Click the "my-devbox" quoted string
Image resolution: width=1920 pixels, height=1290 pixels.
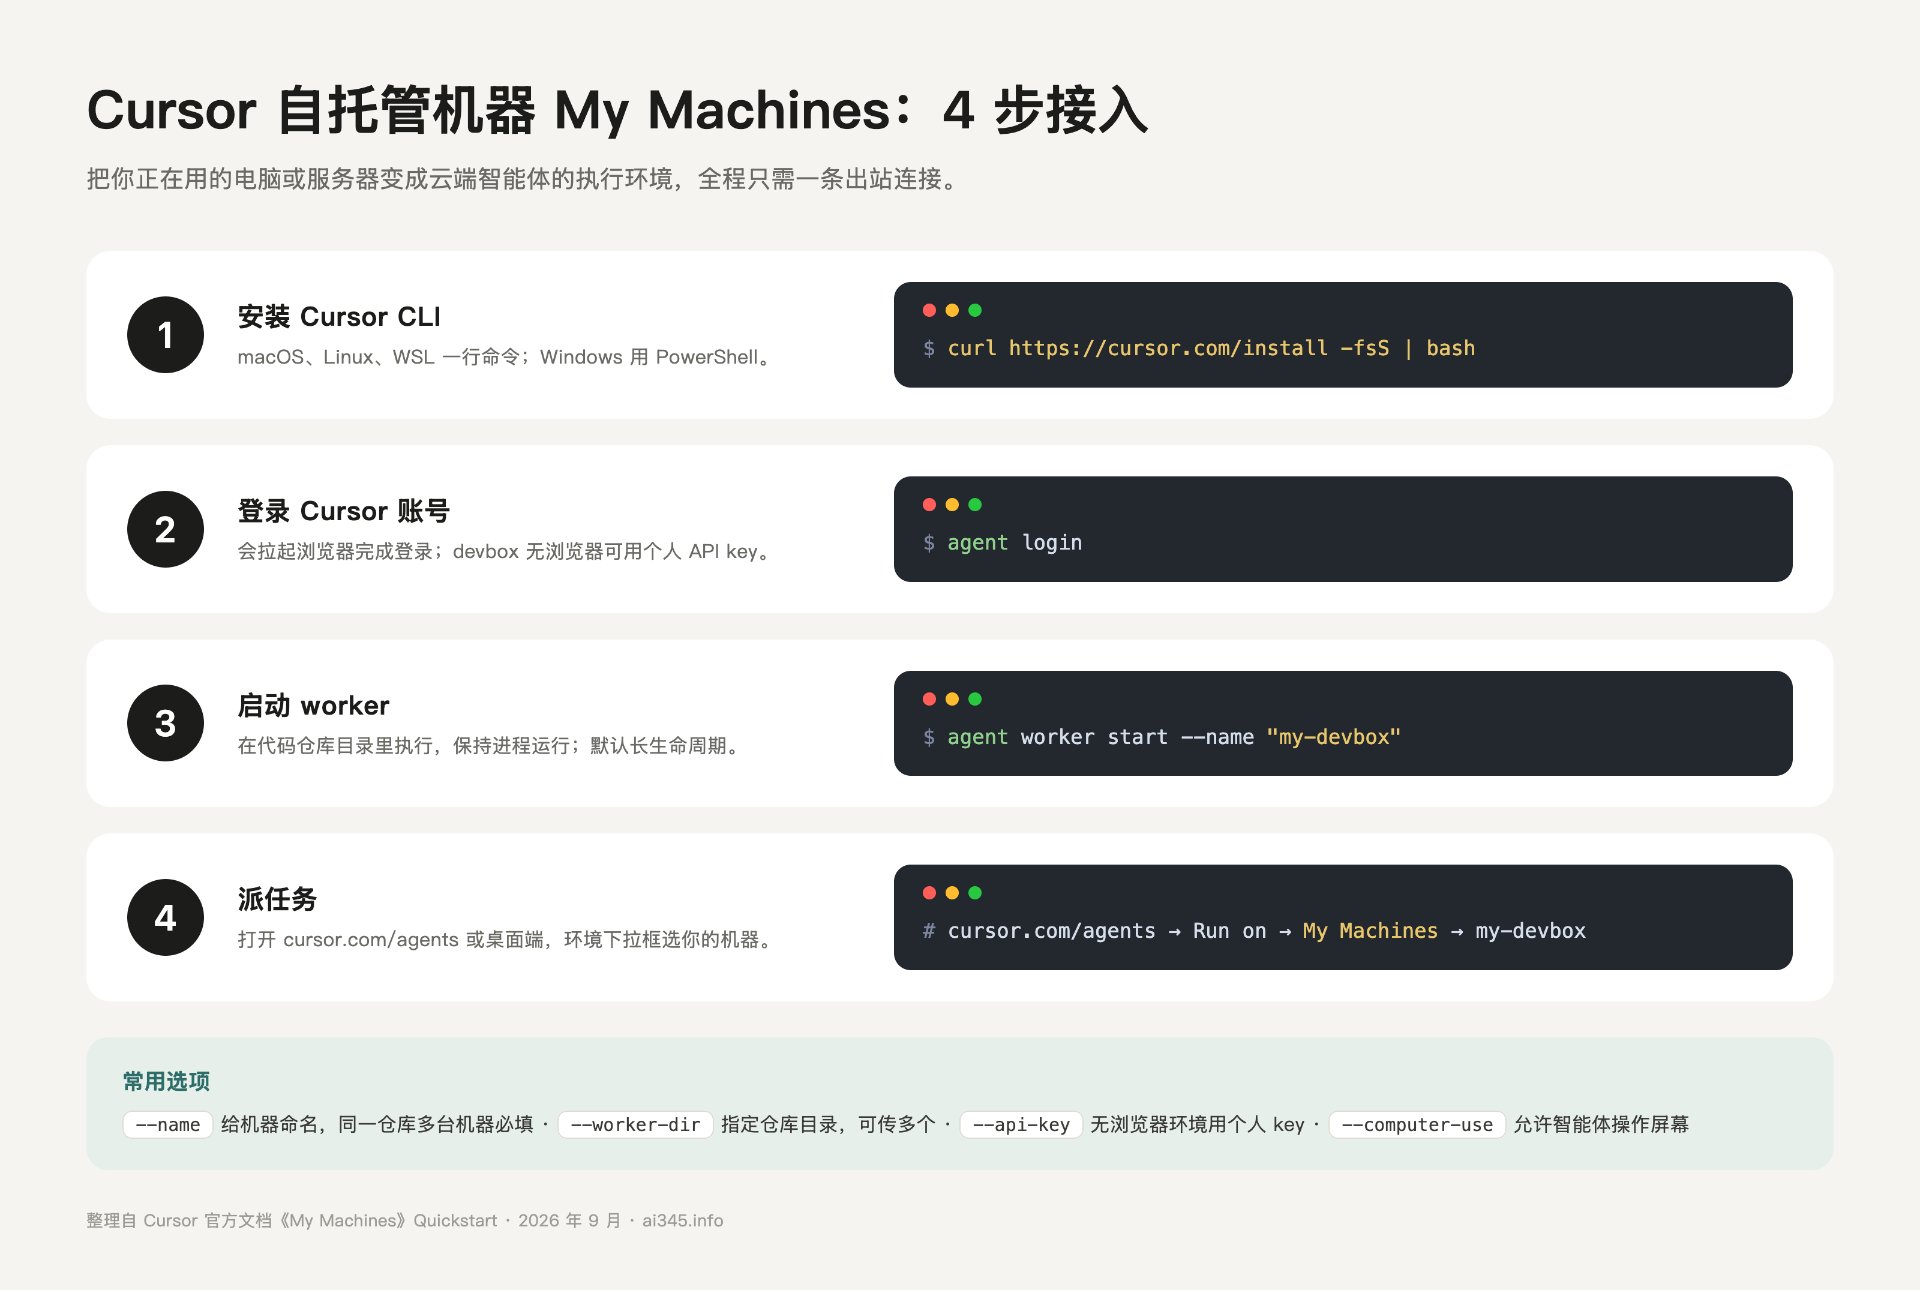click(1333, 737)
